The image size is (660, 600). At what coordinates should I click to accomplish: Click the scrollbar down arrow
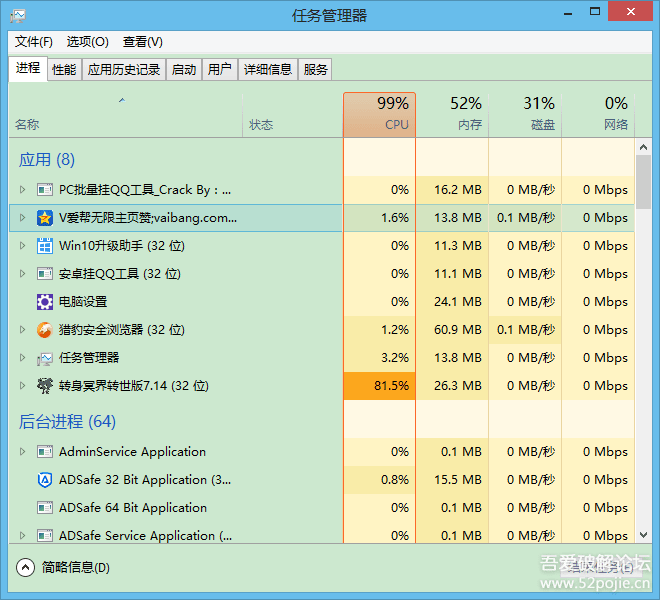pyautogui.click(x=643, y=535)
